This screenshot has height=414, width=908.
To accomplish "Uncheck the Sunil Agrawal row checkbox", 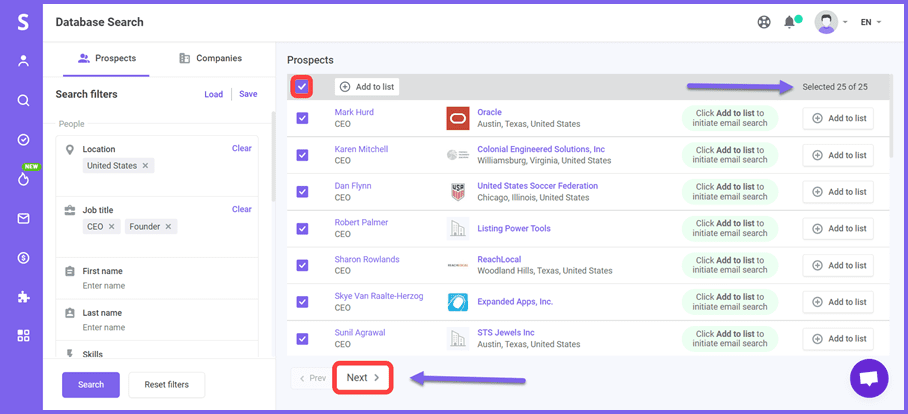I will pyautogui.click(x=302, y=338).
